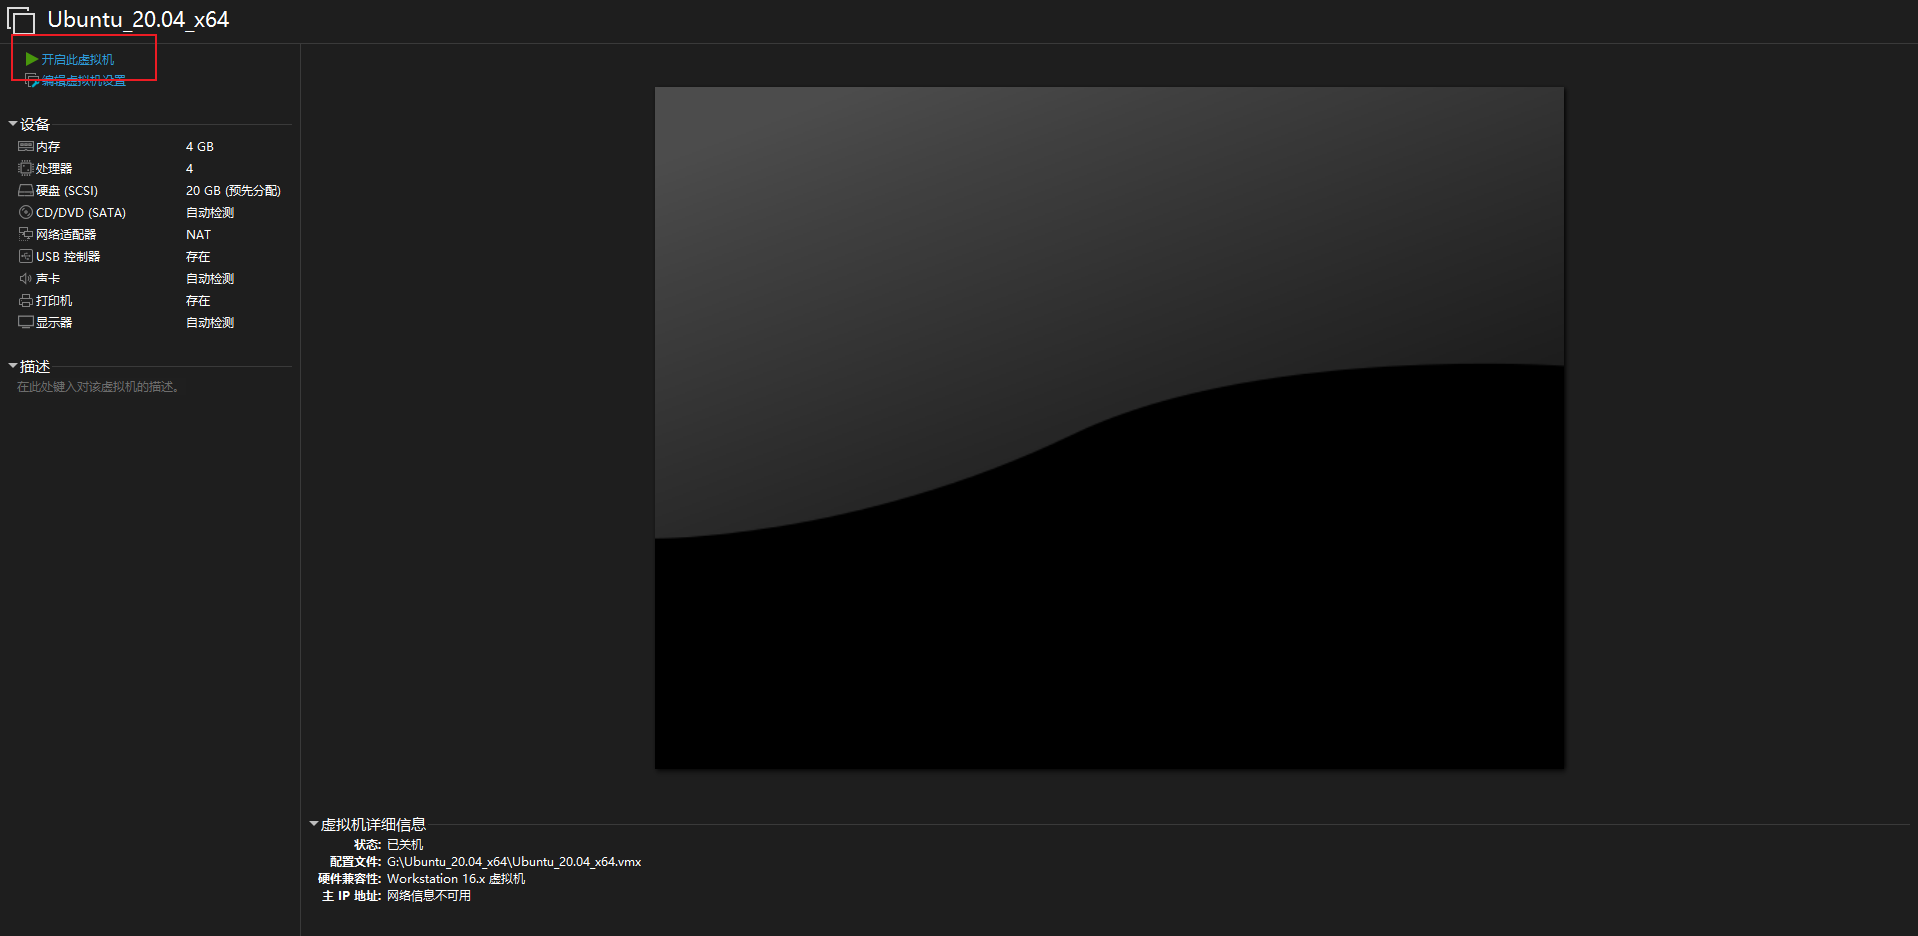
Task: Click the USB 控制器 icon
Action: pyautogui.click(x=26, y=256)
